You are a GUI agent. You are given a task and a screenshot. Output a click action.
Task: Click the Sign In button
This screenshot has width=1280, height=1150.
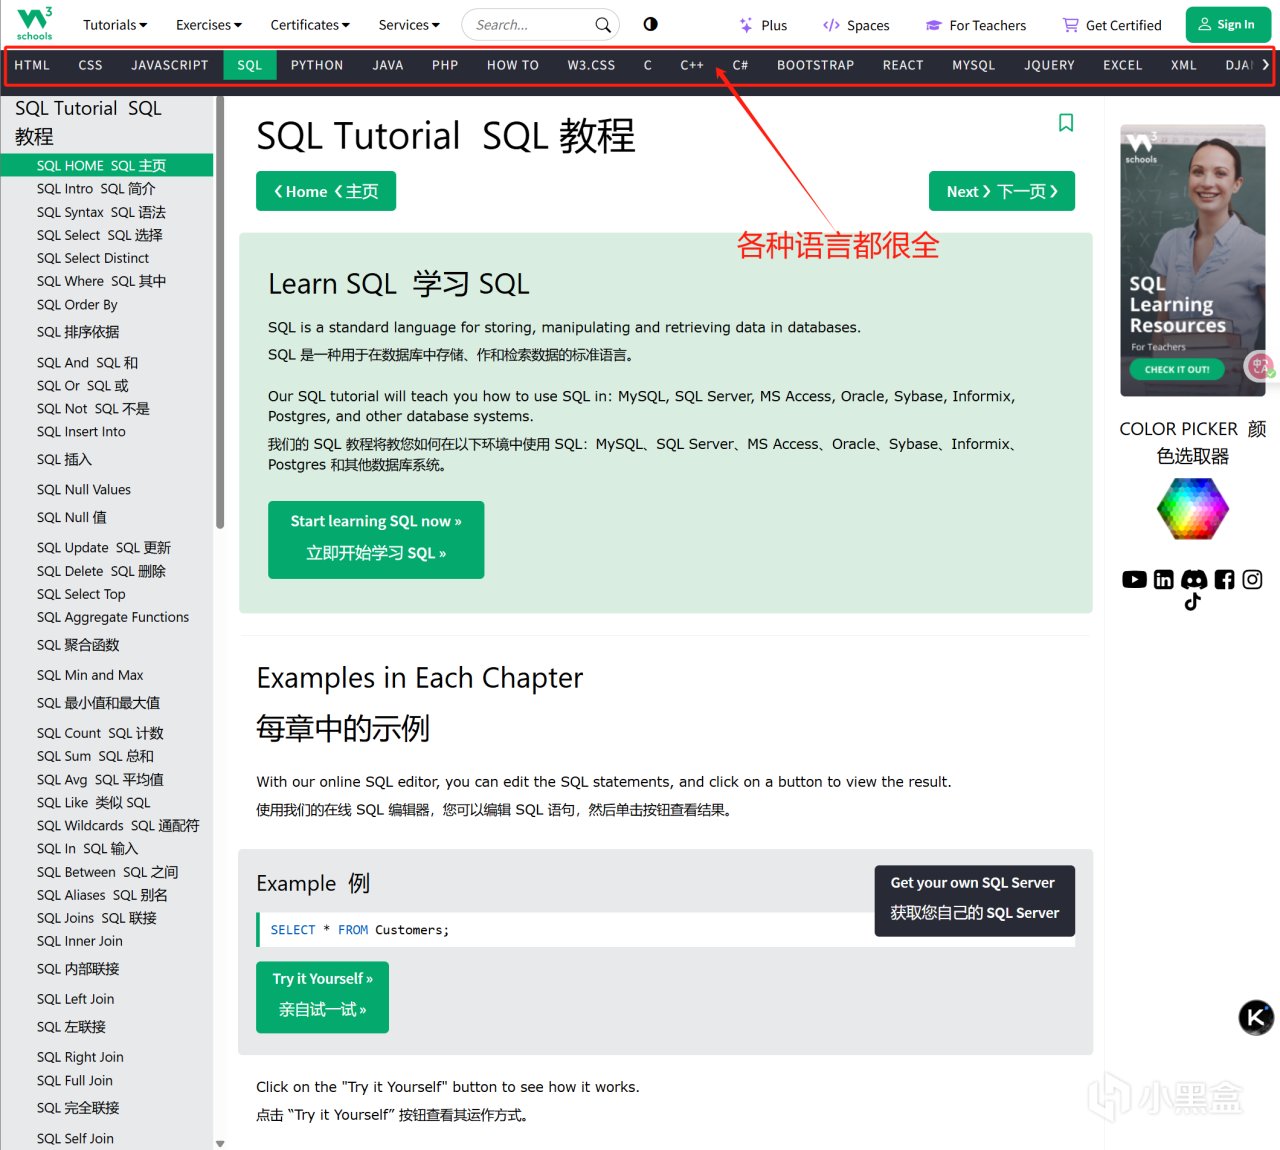(1227, 25)
